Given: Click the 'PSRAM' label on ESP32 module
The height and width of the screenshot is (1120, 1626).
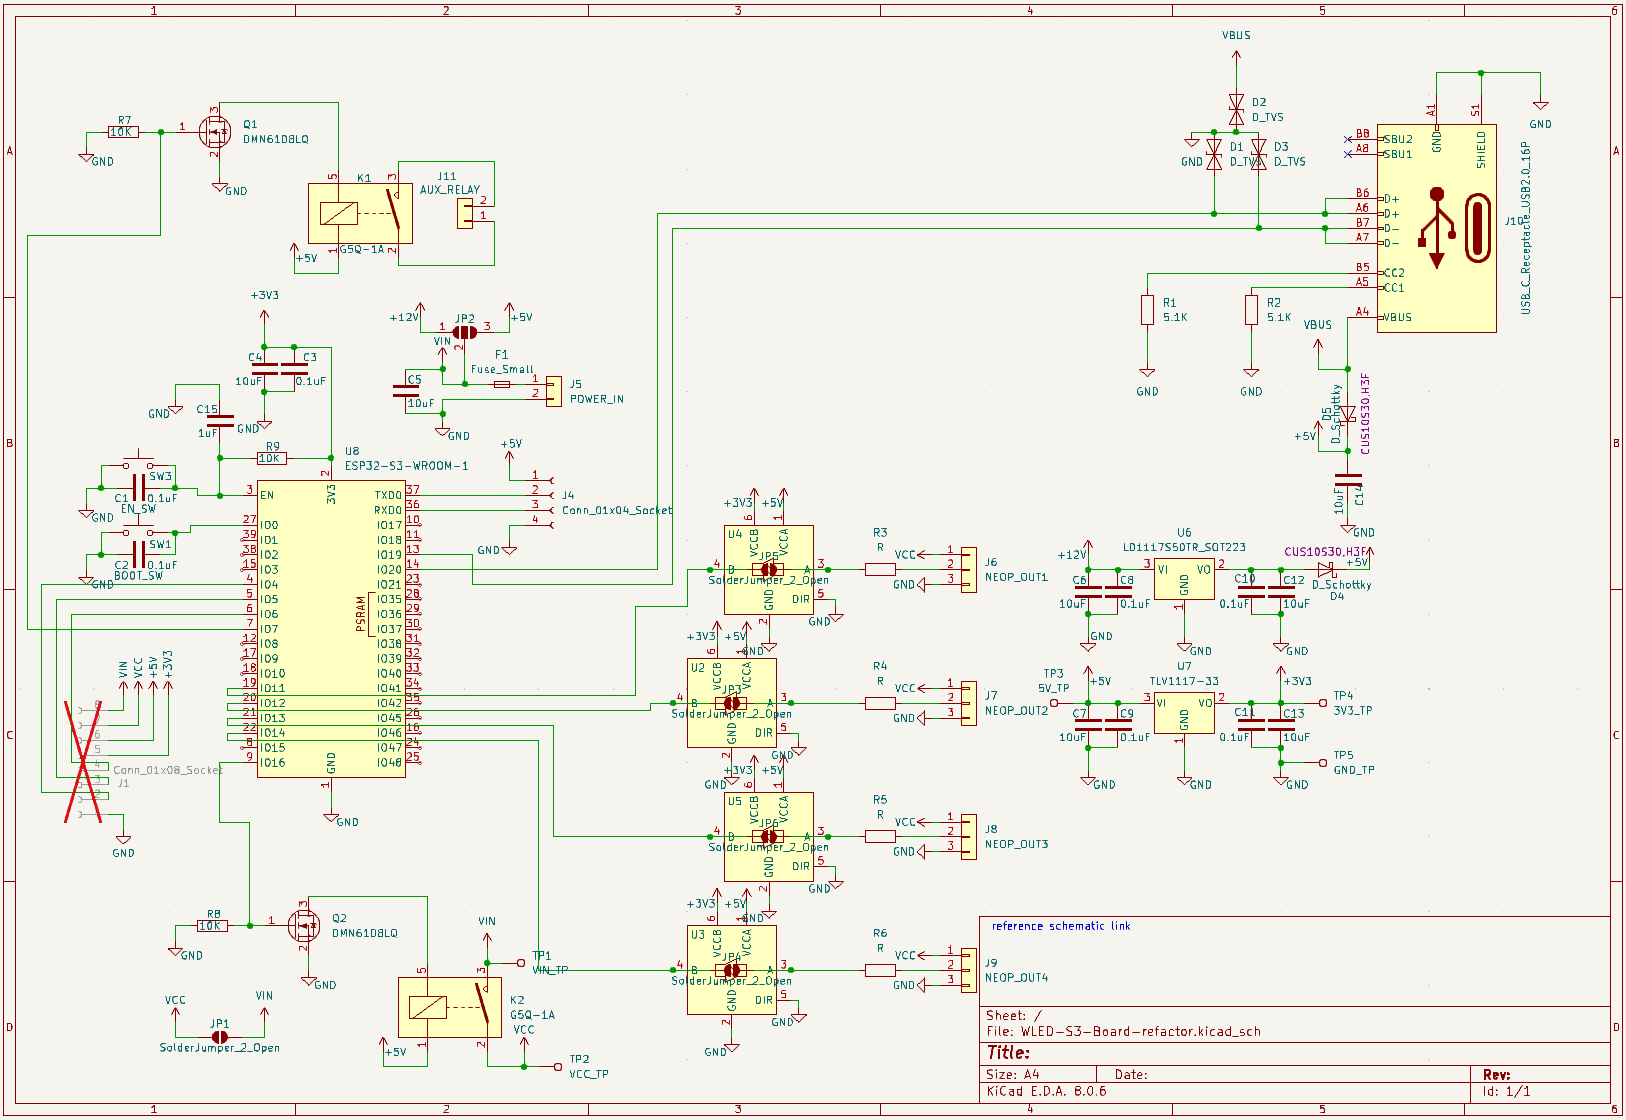Looking at the screenshot, I should click(361, 614).
